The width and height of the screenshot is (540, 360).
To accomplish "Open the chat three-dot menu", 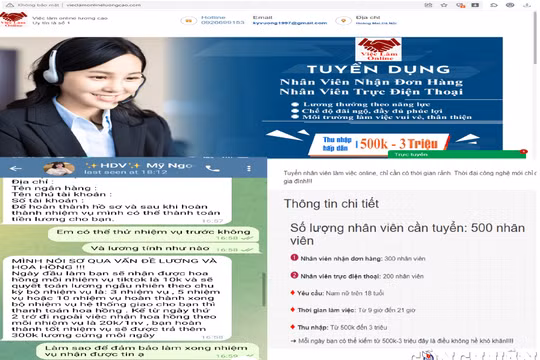I will (x=249, y=168).
